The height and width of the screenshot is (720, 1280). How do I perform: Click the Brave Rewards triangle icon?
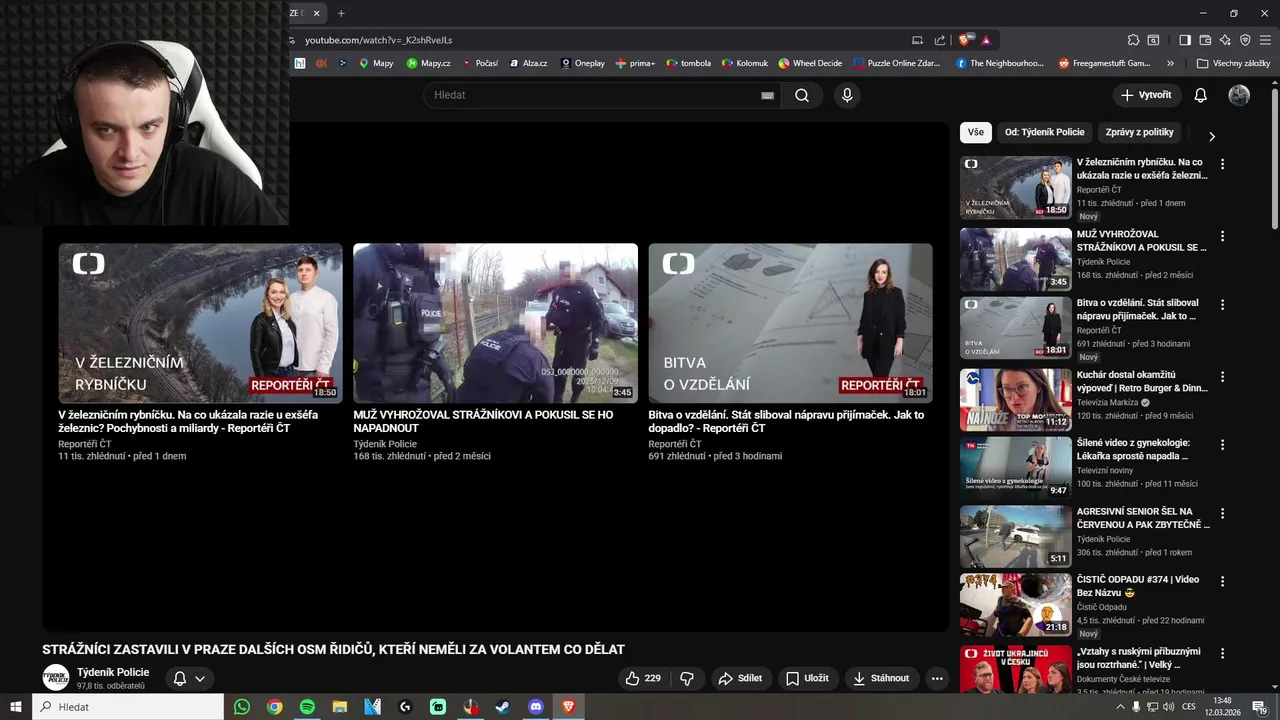pos(986,40)
